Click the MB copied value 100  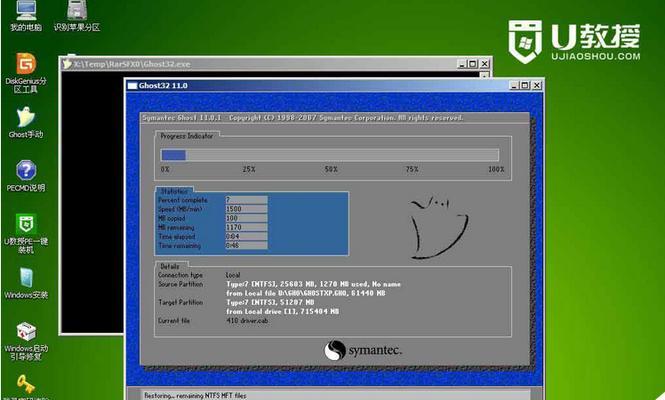pos(246,218)
